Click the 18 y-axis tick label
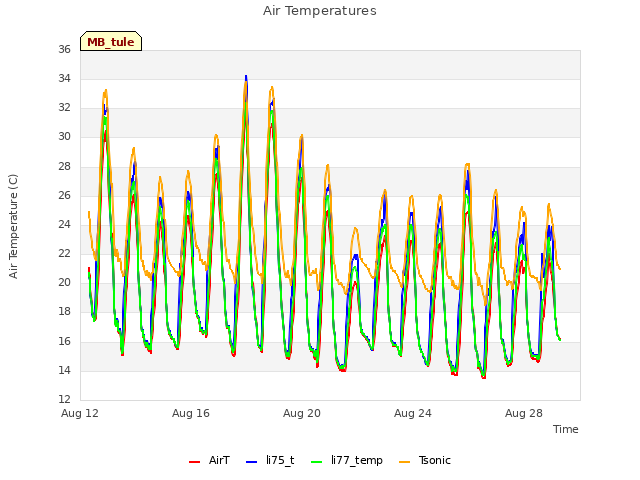The image size is (640, 480). click(x=64, y=311)
